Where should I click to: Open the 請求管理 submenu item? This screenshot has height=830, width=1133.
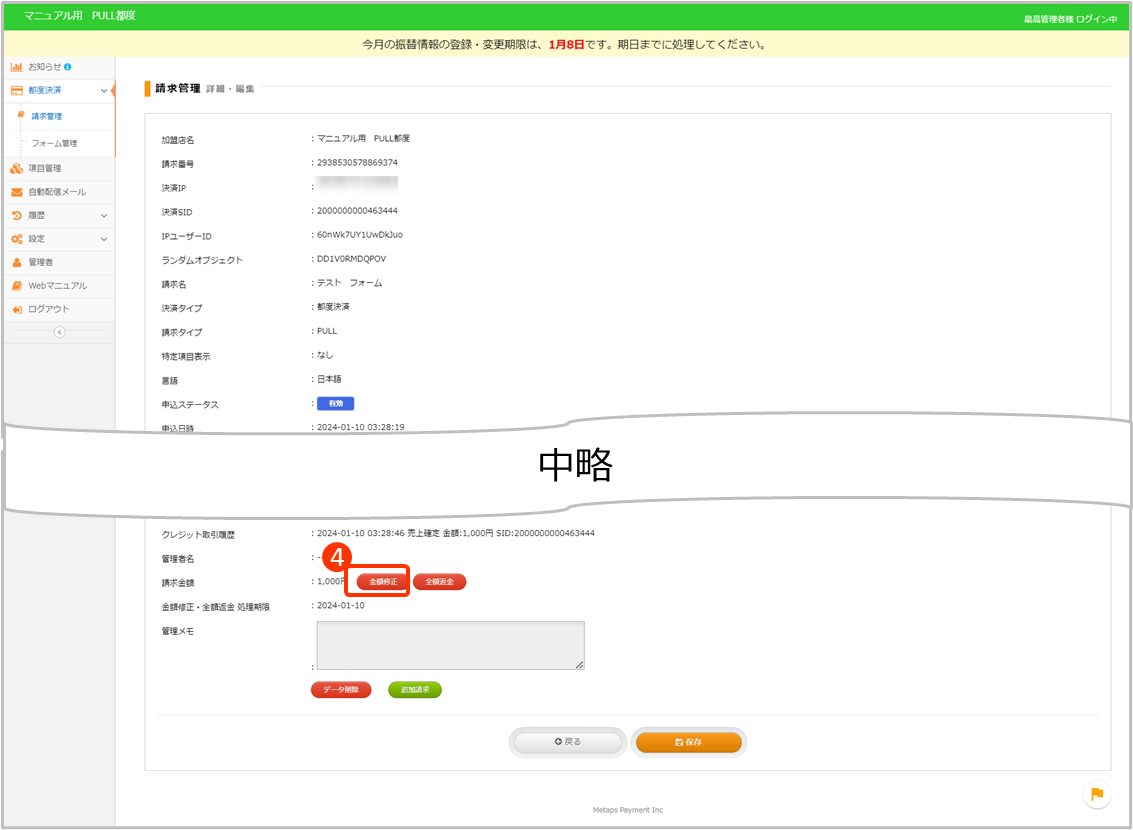click(47, 117)
